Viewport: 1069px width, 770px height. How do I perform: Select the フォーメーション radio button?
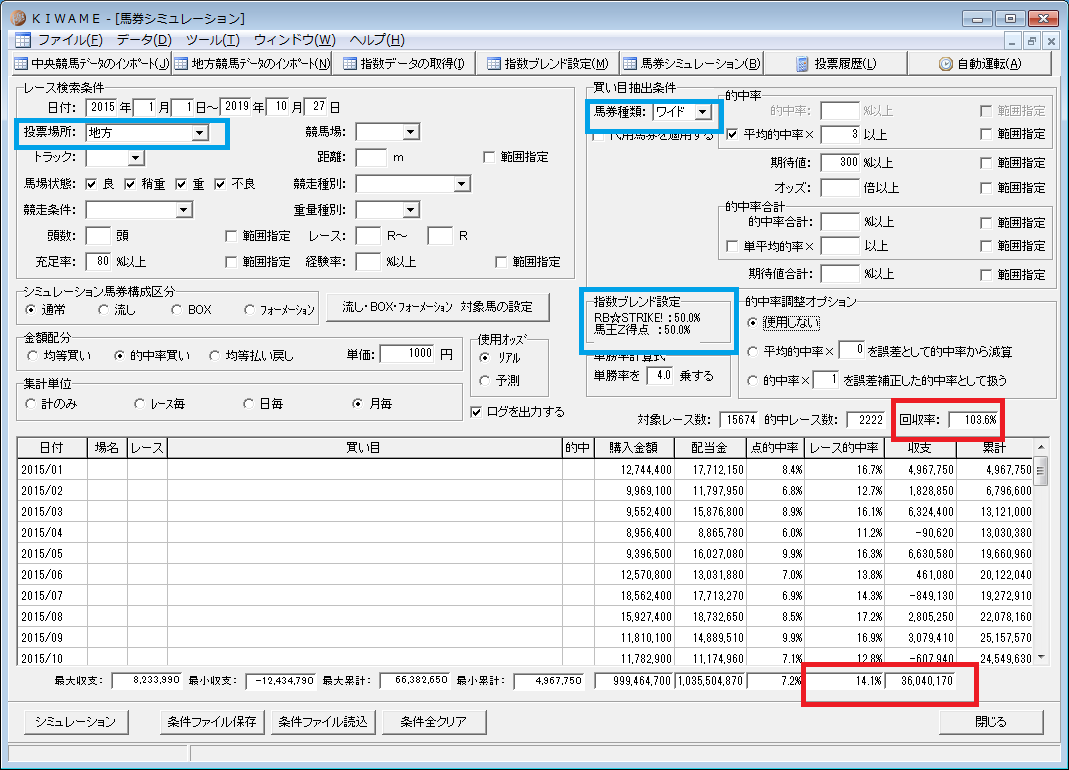pos(250,310)
